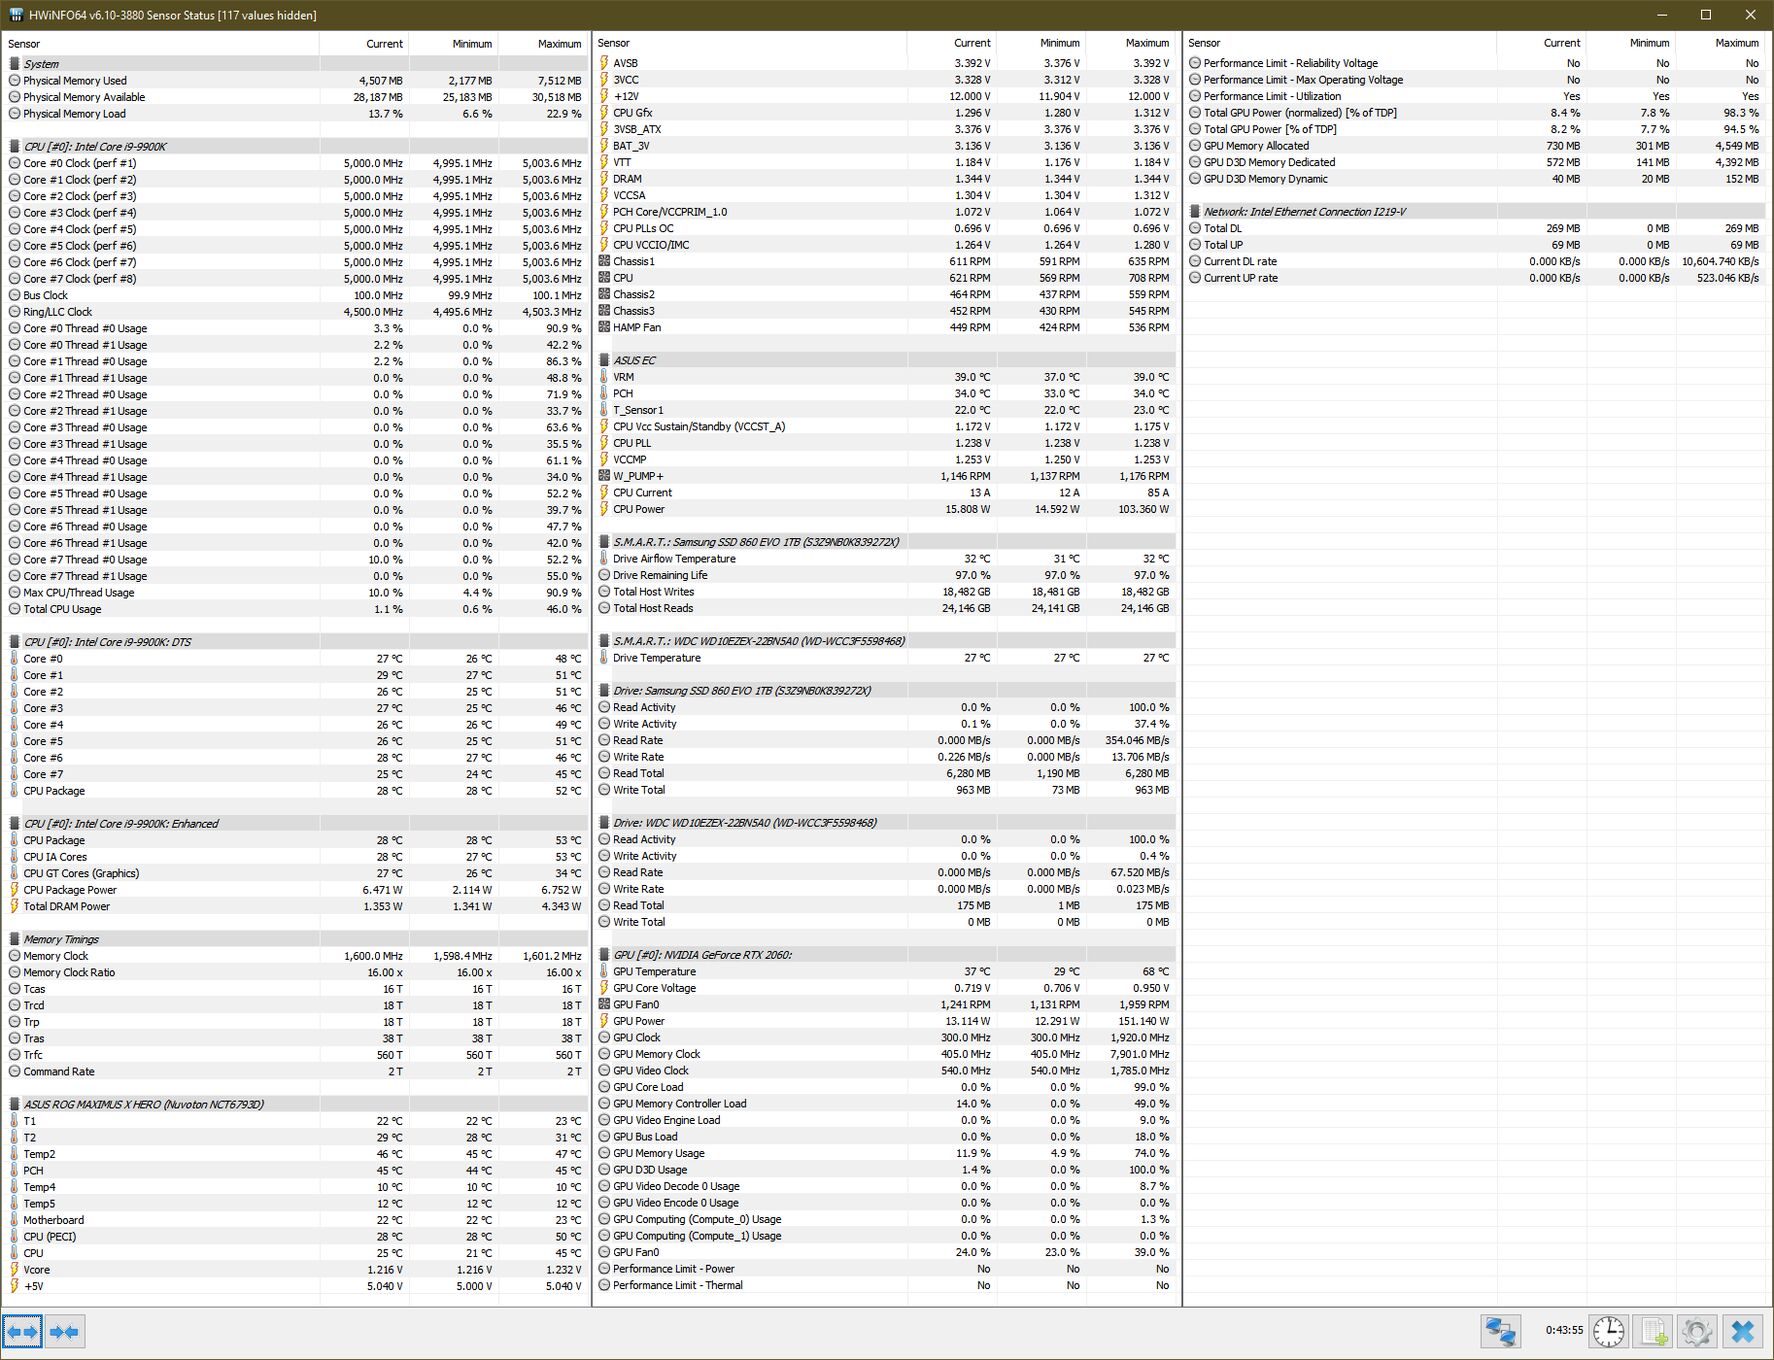Select the CPU Vcc Sustain/Standby row

(885, 426)
